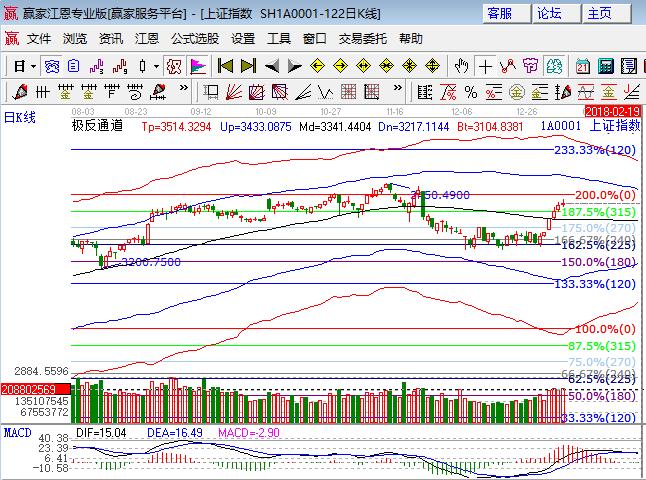Jump to first record with skip-back icon
This screenshot has width=646, height=480.
tap(226, 66)
